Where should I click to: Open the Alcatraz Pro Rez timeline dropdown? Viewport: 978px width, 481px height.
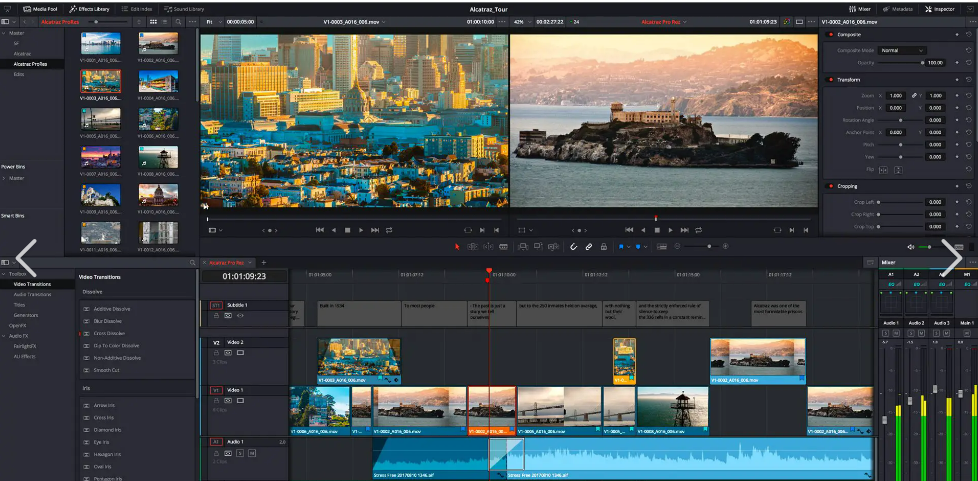pos(664,22)
